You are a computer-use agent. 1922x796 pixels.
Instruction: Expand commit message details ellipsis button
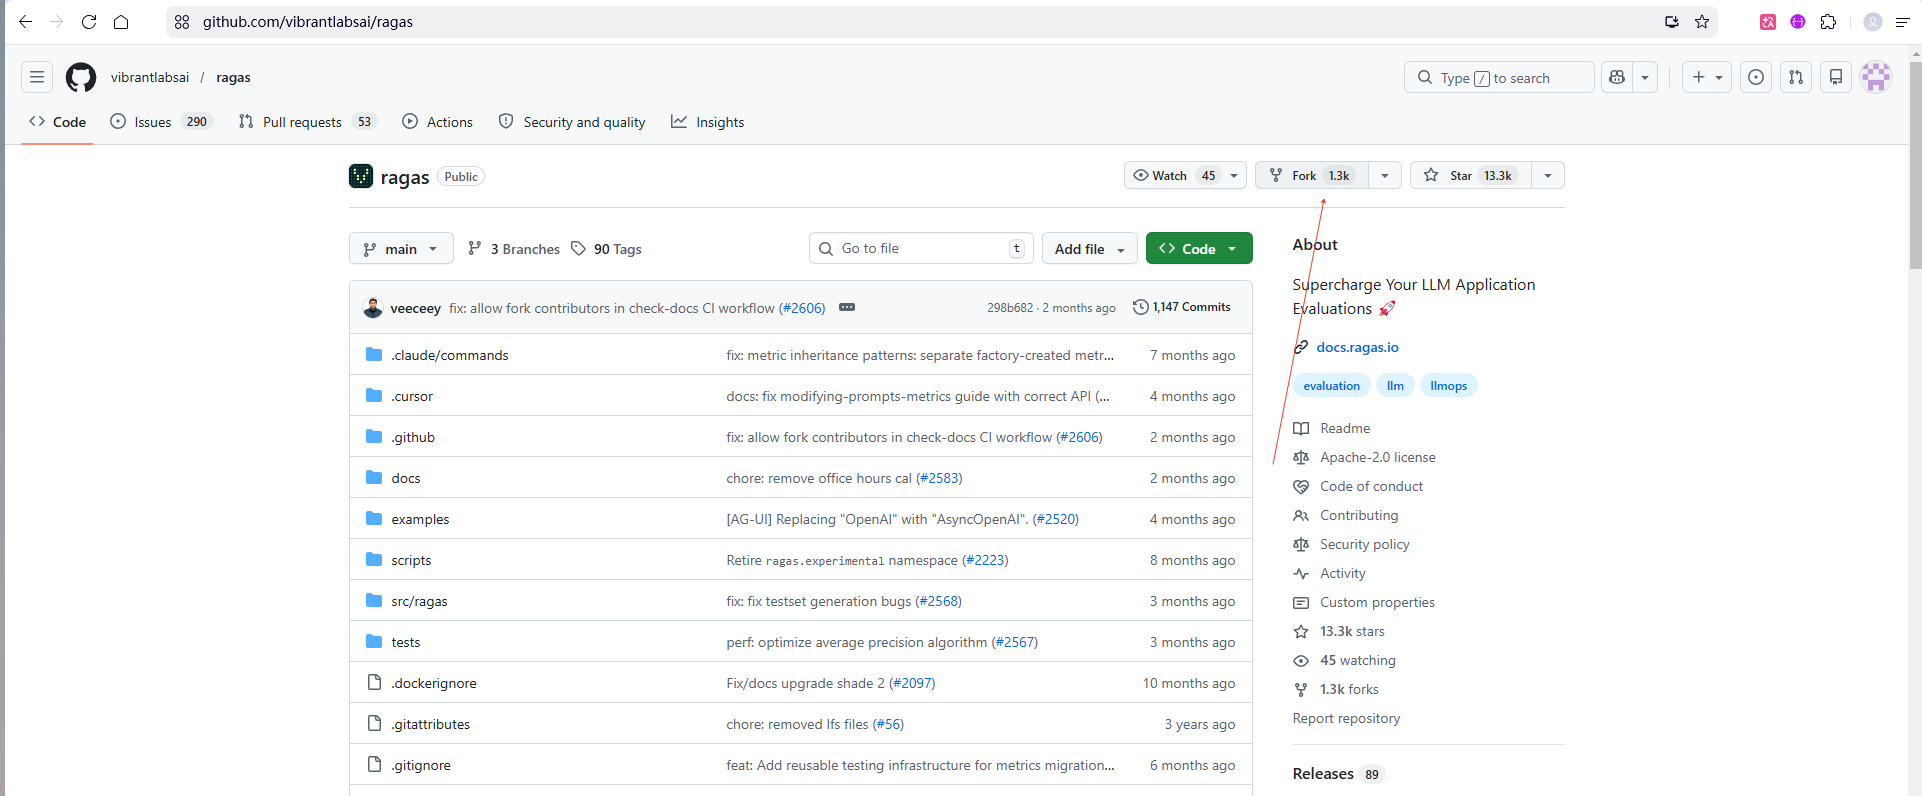point(847,307)
